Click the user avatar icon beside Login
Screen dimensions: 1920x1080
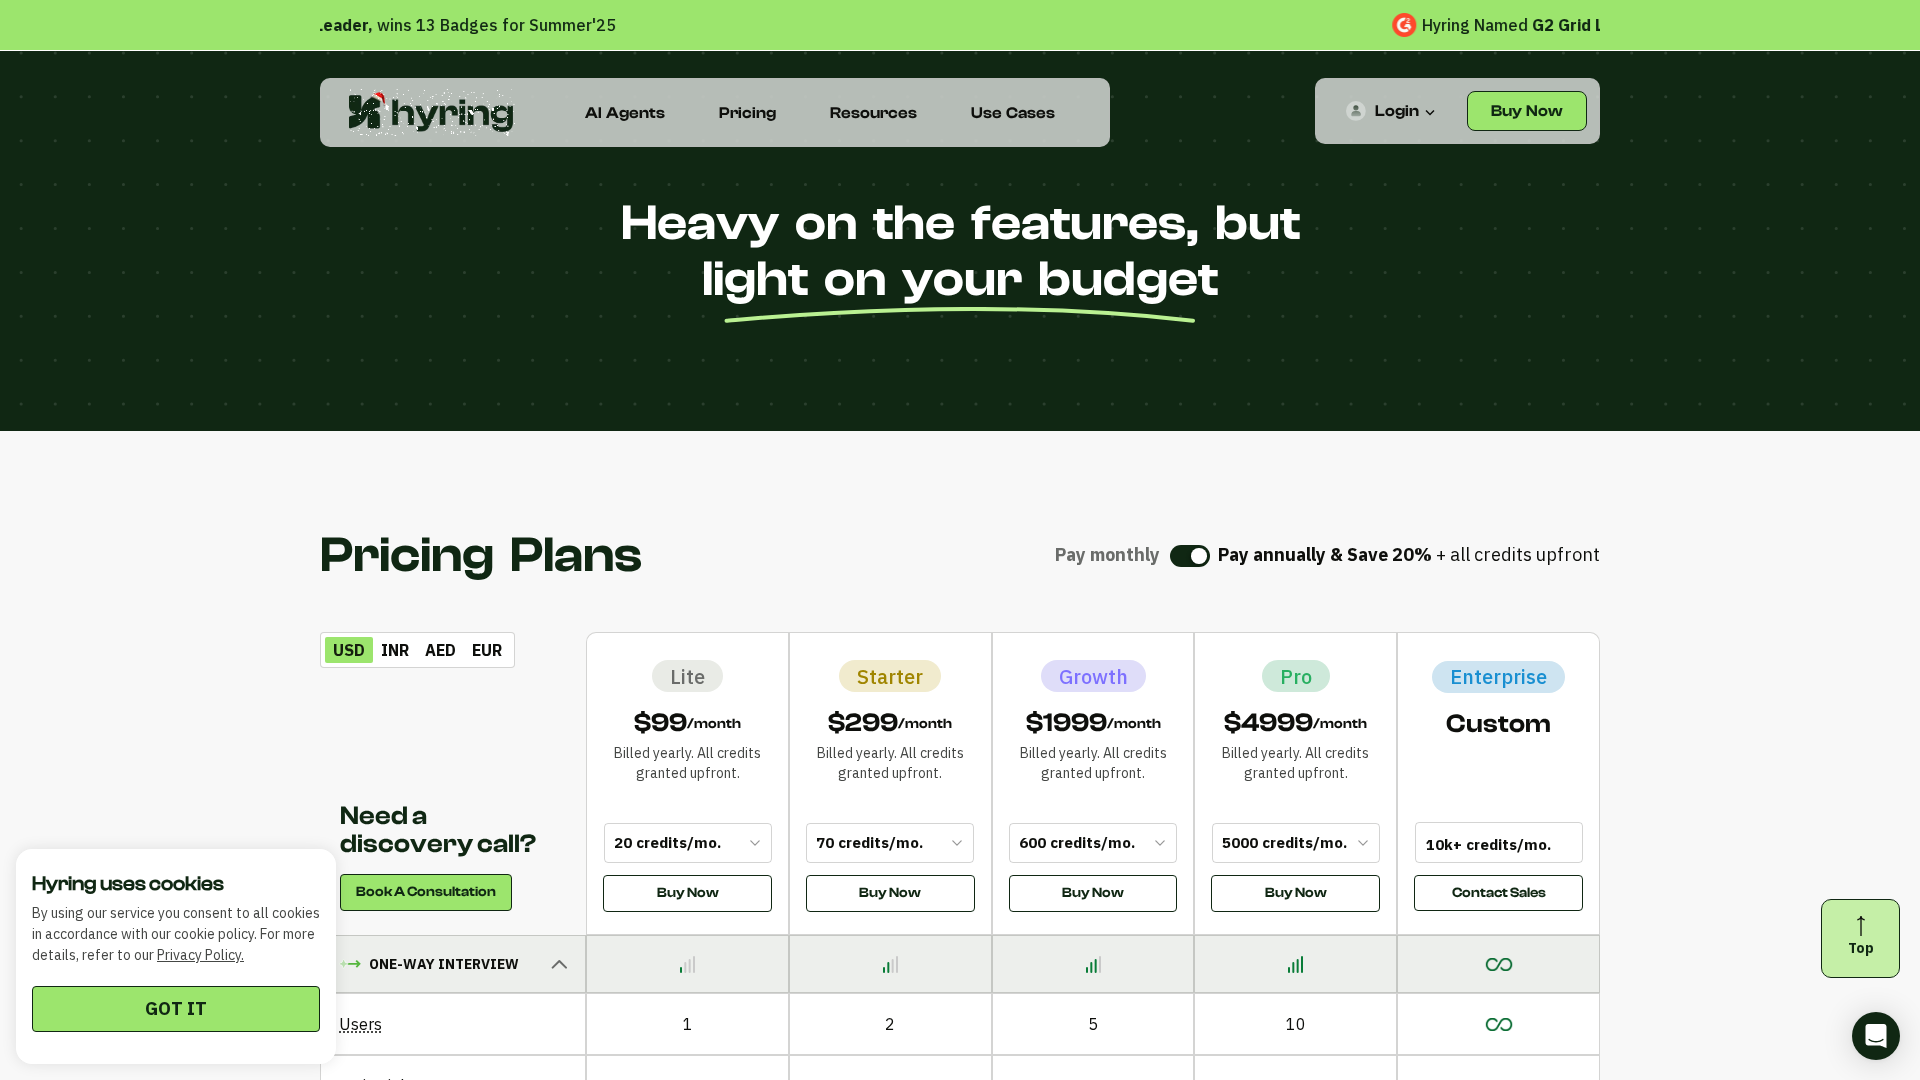pyautogui.click(x=1355, y=111)
